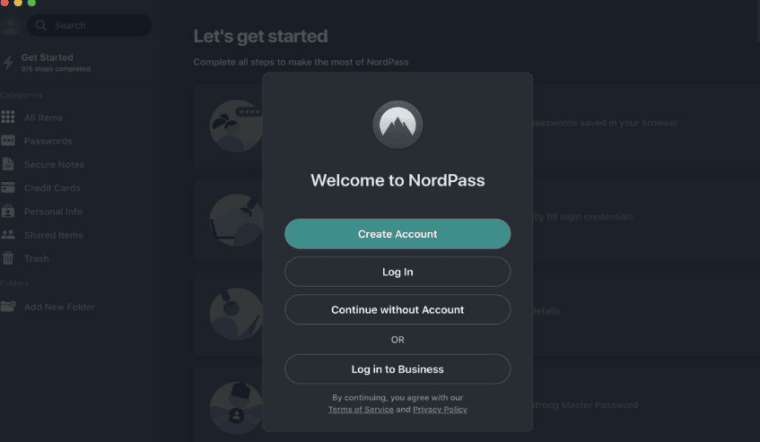Click the Search field in sidebar
Viewport: 760px width, 442px height.
[x=89, y=25]
